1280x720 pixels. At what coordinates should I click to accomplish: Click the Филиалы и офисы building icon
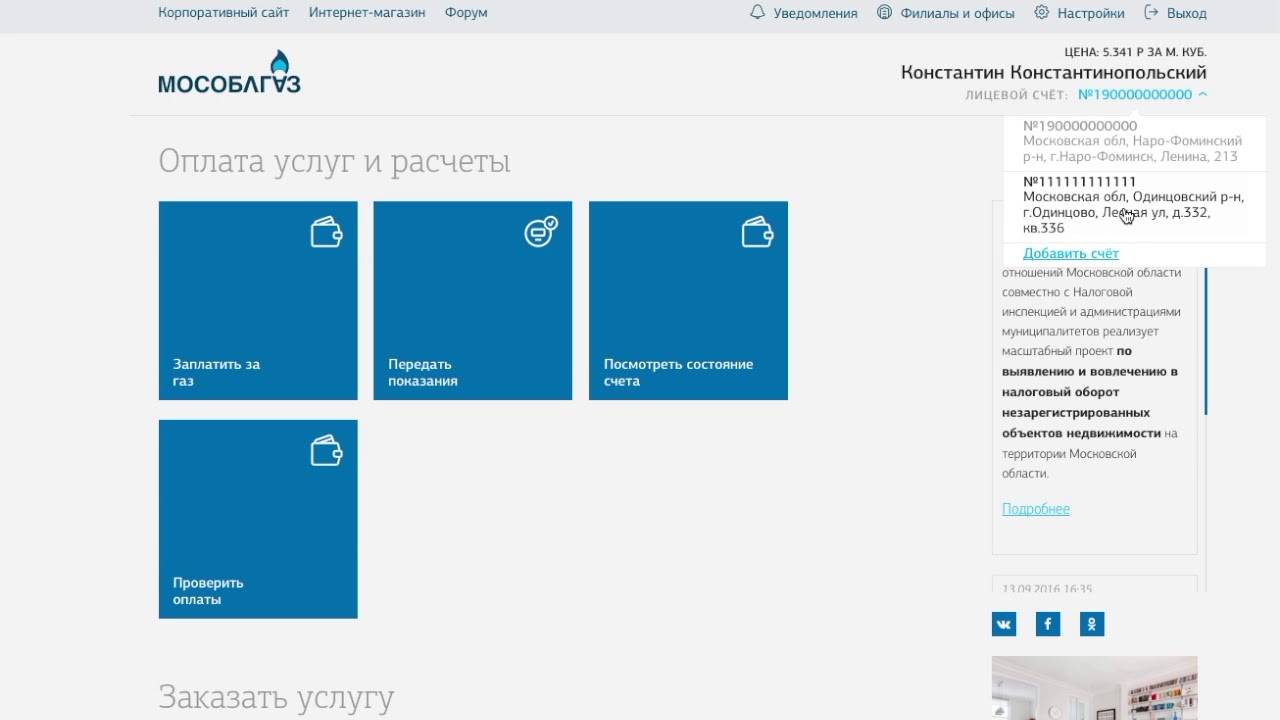tap(884, 13)
